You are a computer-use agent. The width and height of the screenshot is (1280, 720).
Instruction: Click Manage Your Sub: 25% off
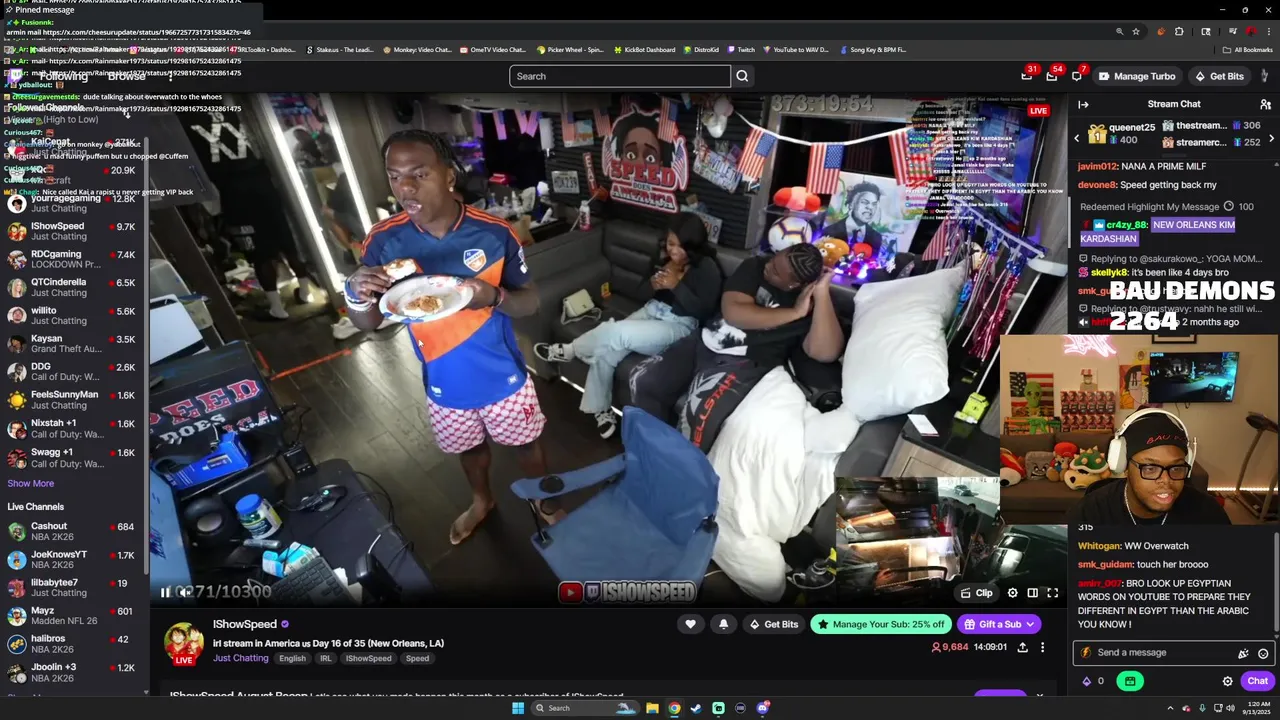(880, 624)
